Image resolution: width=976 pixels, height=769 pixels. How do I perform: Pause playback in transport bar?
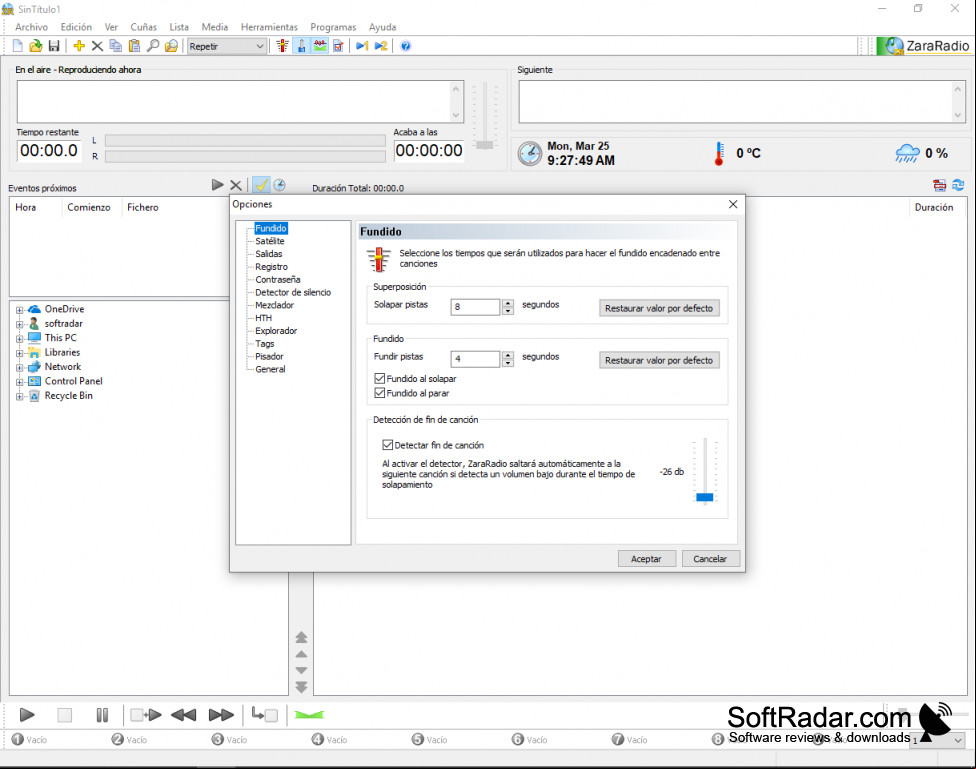(102, 715)
